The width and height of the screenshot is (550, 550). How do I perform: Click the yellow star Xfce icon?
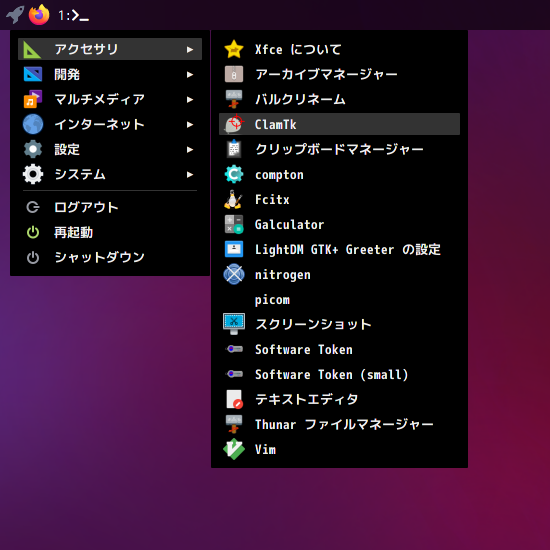point(234,49)
